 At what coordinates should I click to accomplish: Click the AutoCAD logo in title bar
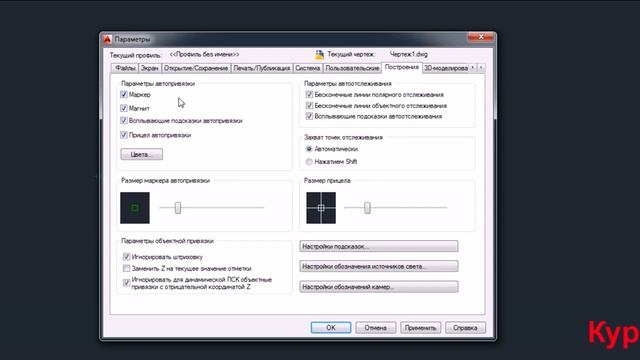click(x=107, y=39)
